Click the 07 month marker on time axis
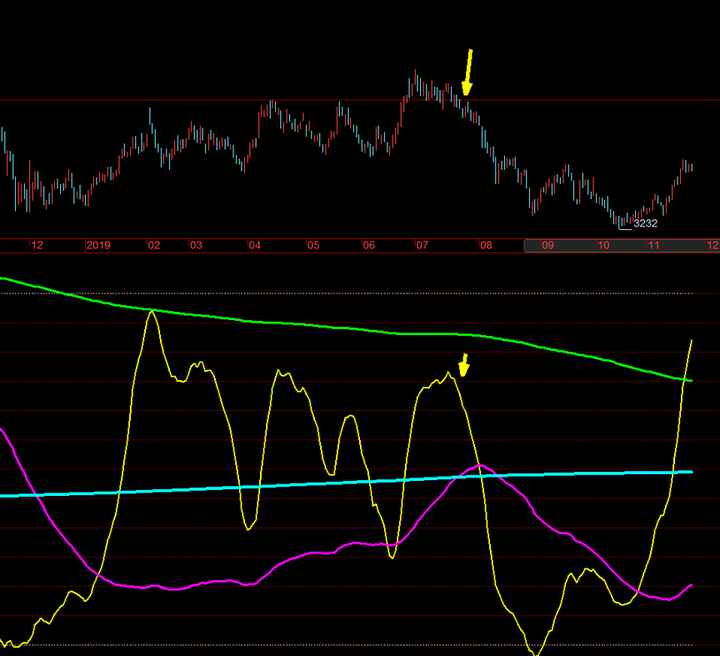This screenshot has width=720, height=656. click(422, 245)
